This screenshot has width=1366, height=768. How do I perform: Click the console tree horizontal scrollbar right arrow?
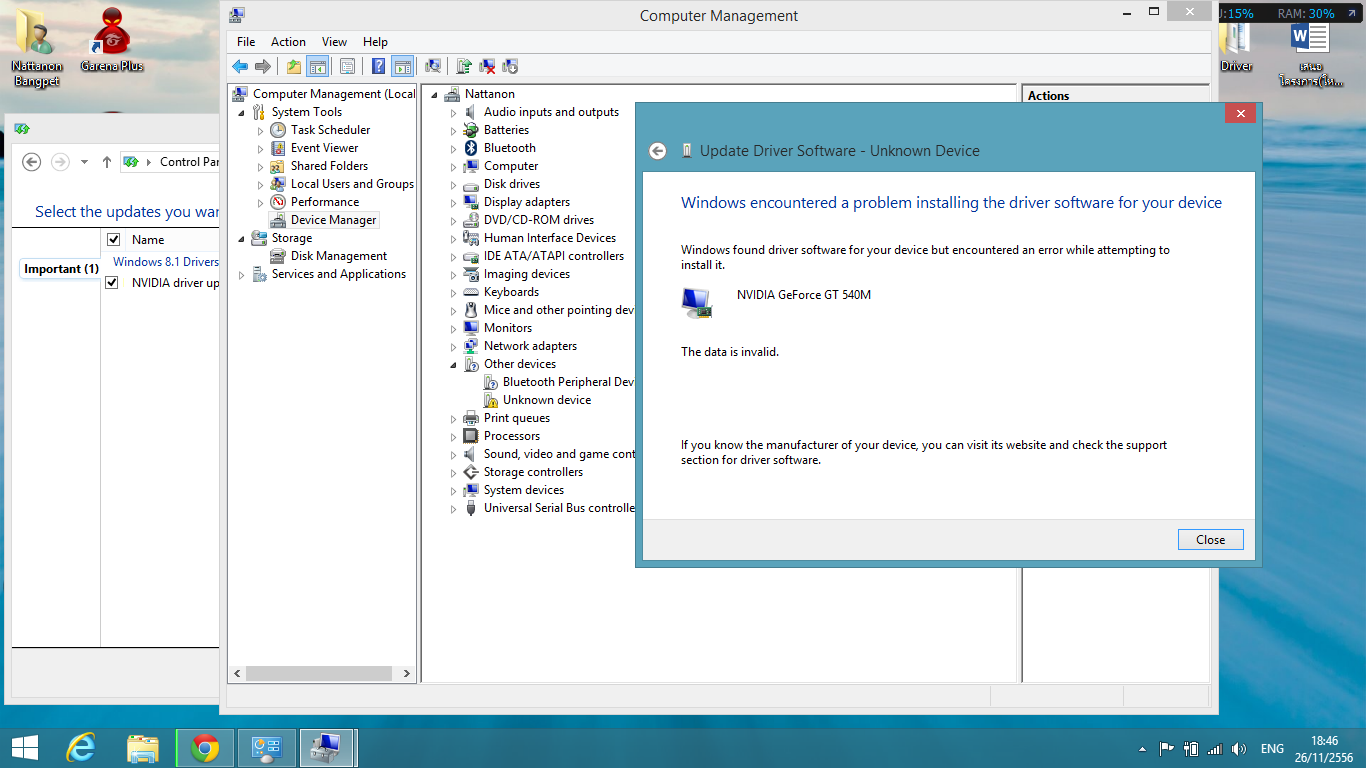[x=407, y=674]
